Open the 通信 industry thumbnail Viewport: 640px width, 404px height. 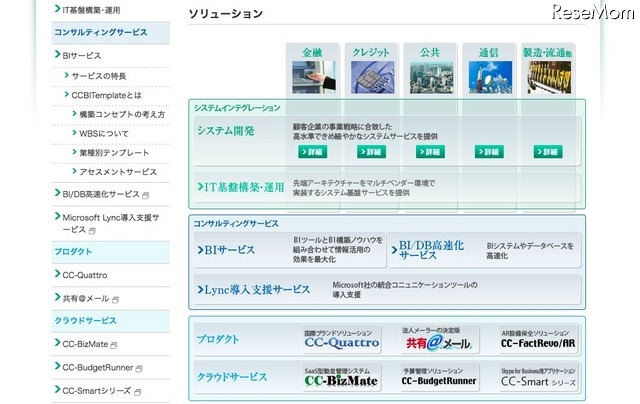coord(490,77)
